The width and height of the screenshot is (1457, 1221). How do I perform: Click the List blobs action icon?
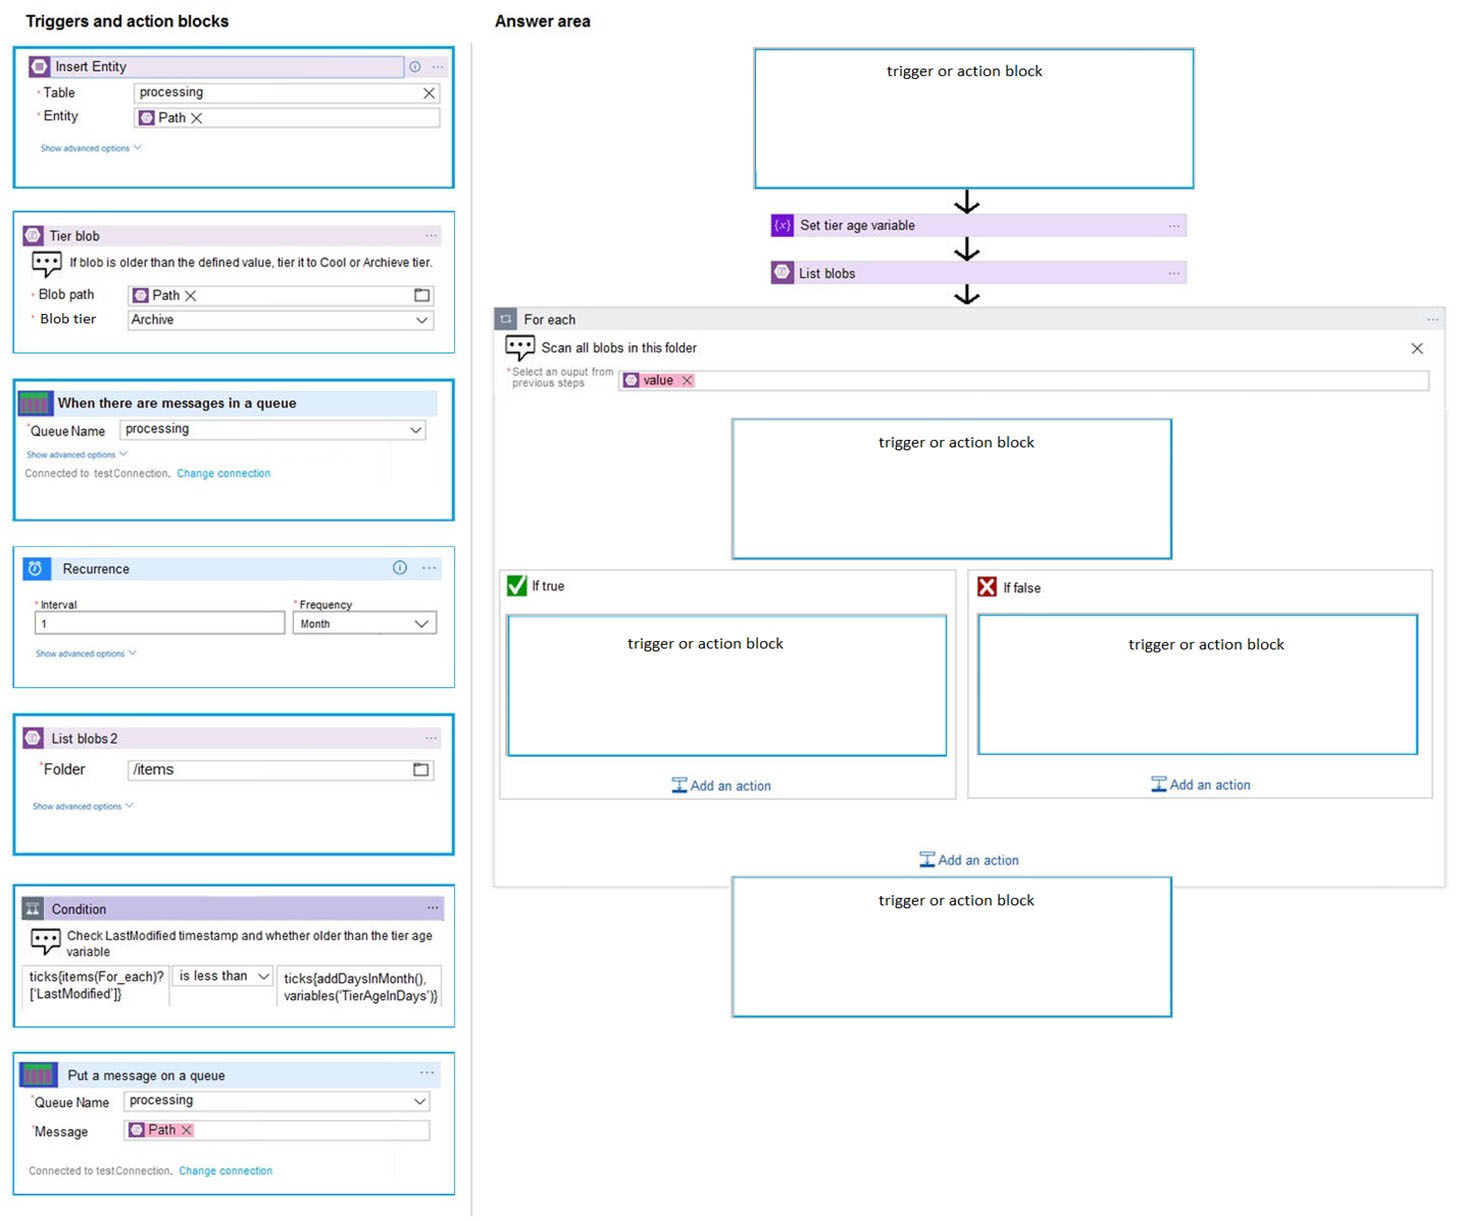tap(782, 273)
